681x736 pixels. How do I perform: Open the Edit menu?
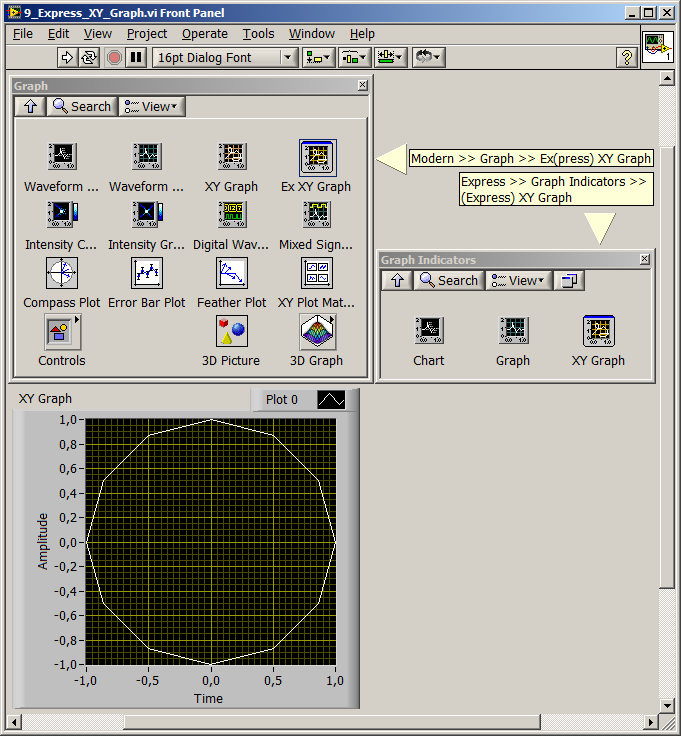coord(58,34)
